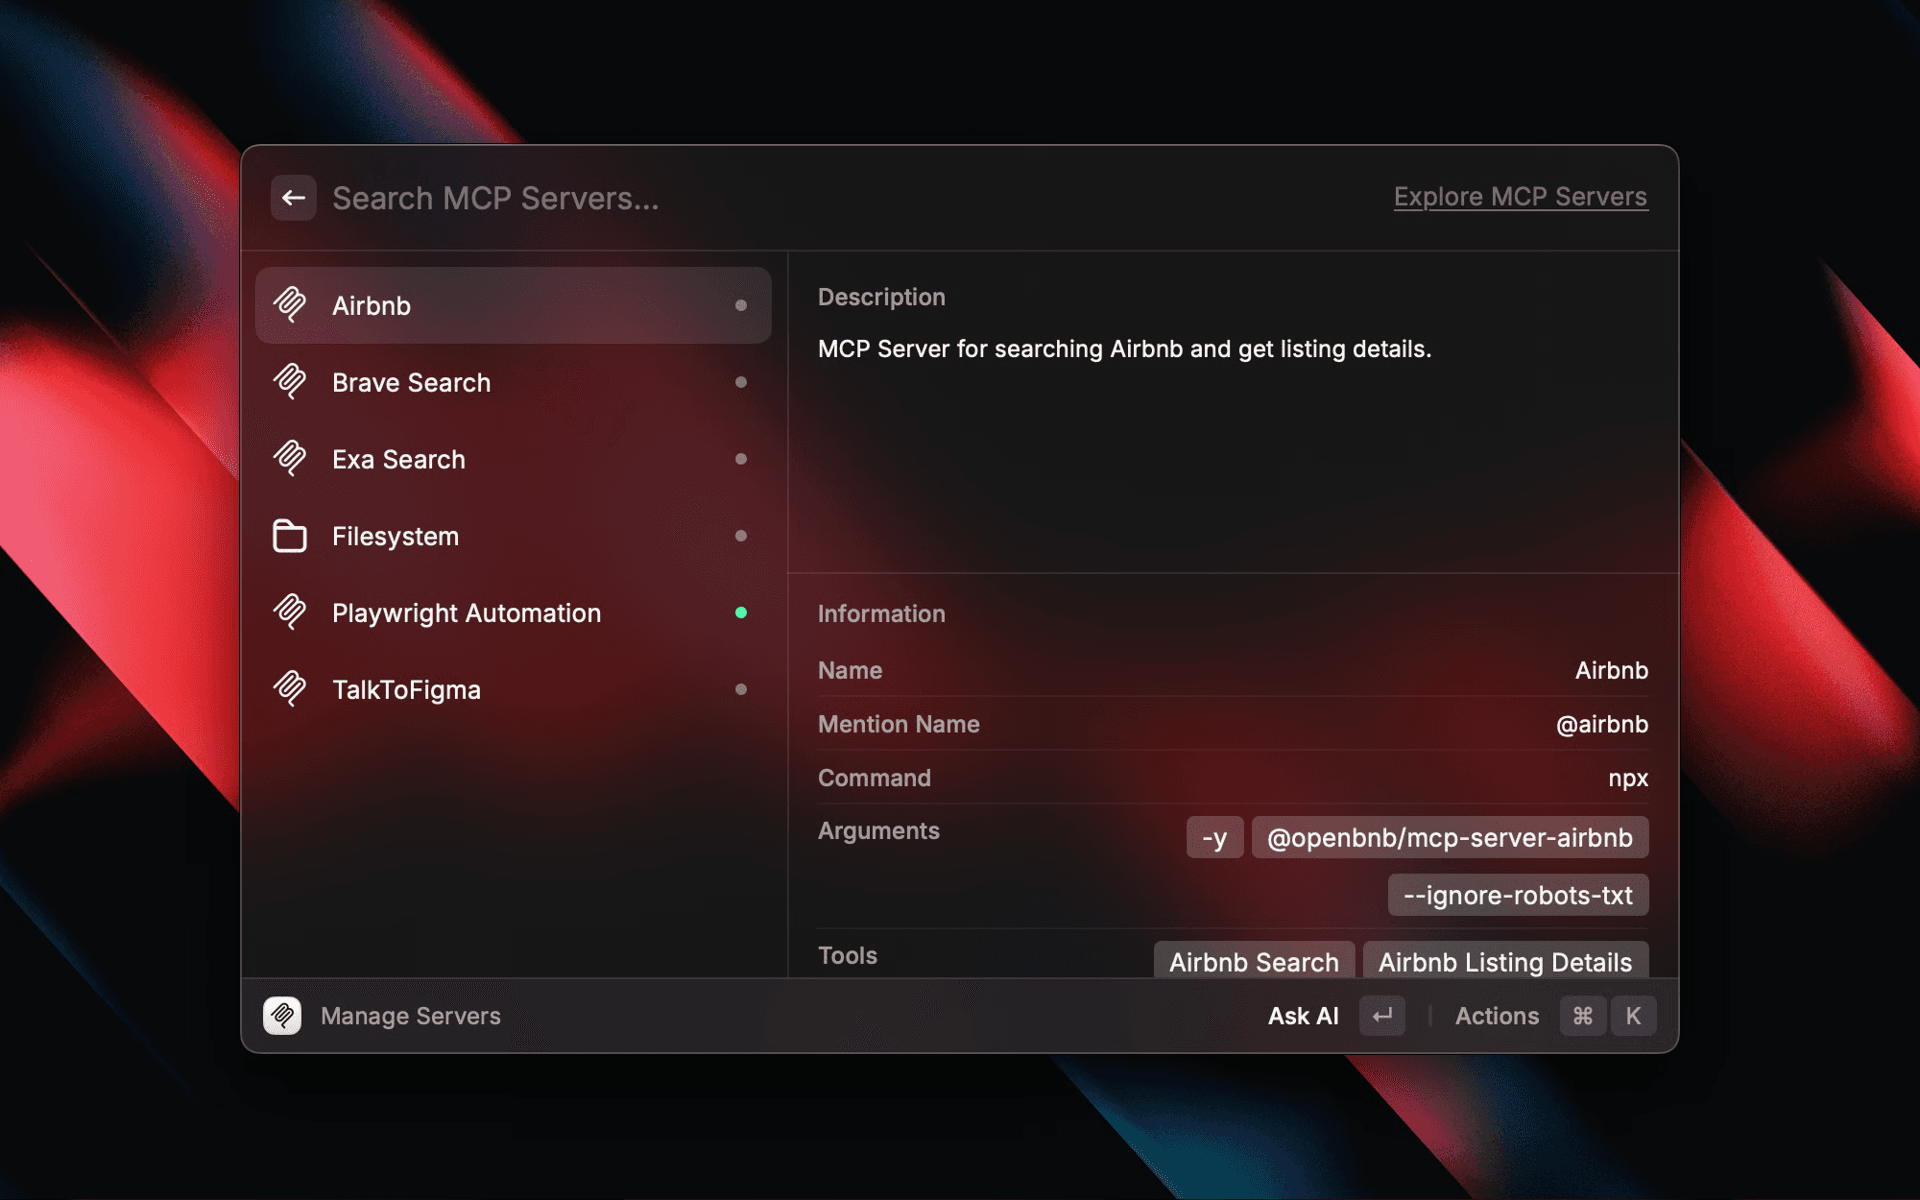Expand the Brave Search status dot
The image size is (1920, 1200).
click(741, 382)
